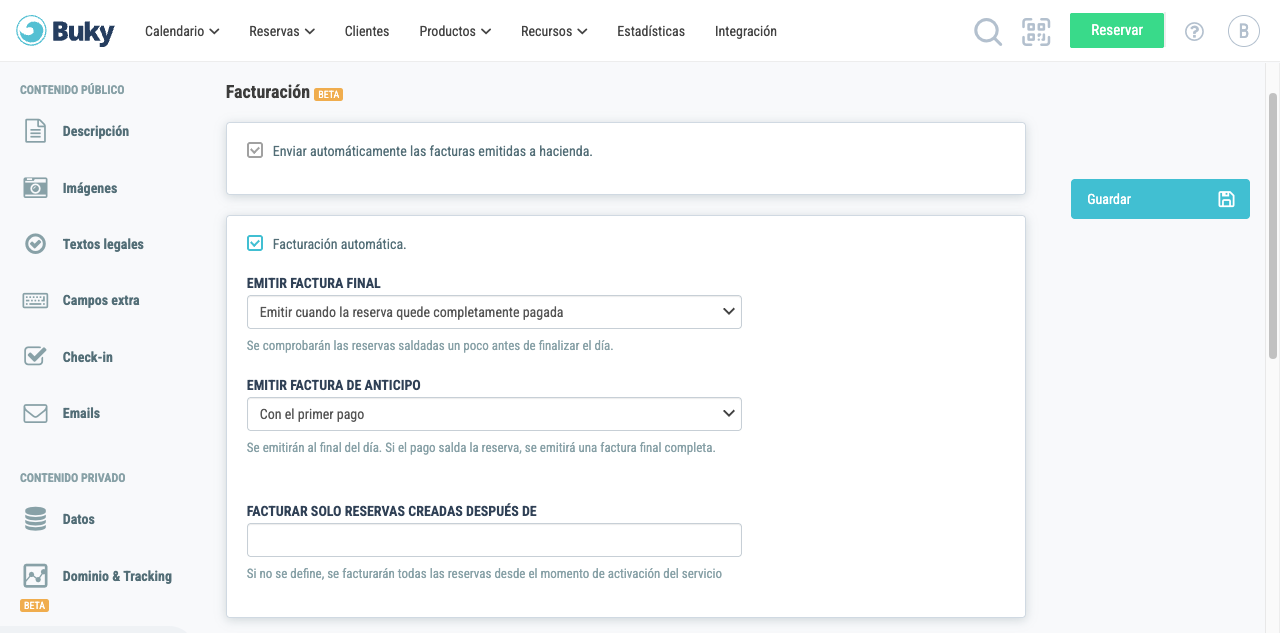The height and width of the screenshot is (633, 1280).
Task: Click the Check-in checkbox icon
Action: click(35, 356)
